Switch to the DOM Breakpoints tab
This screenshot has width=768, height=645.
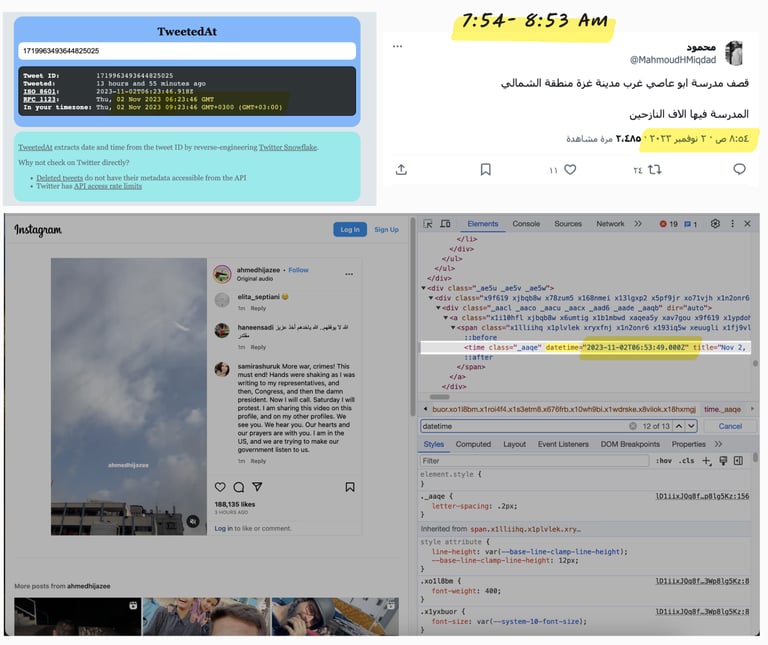point(630,445)
